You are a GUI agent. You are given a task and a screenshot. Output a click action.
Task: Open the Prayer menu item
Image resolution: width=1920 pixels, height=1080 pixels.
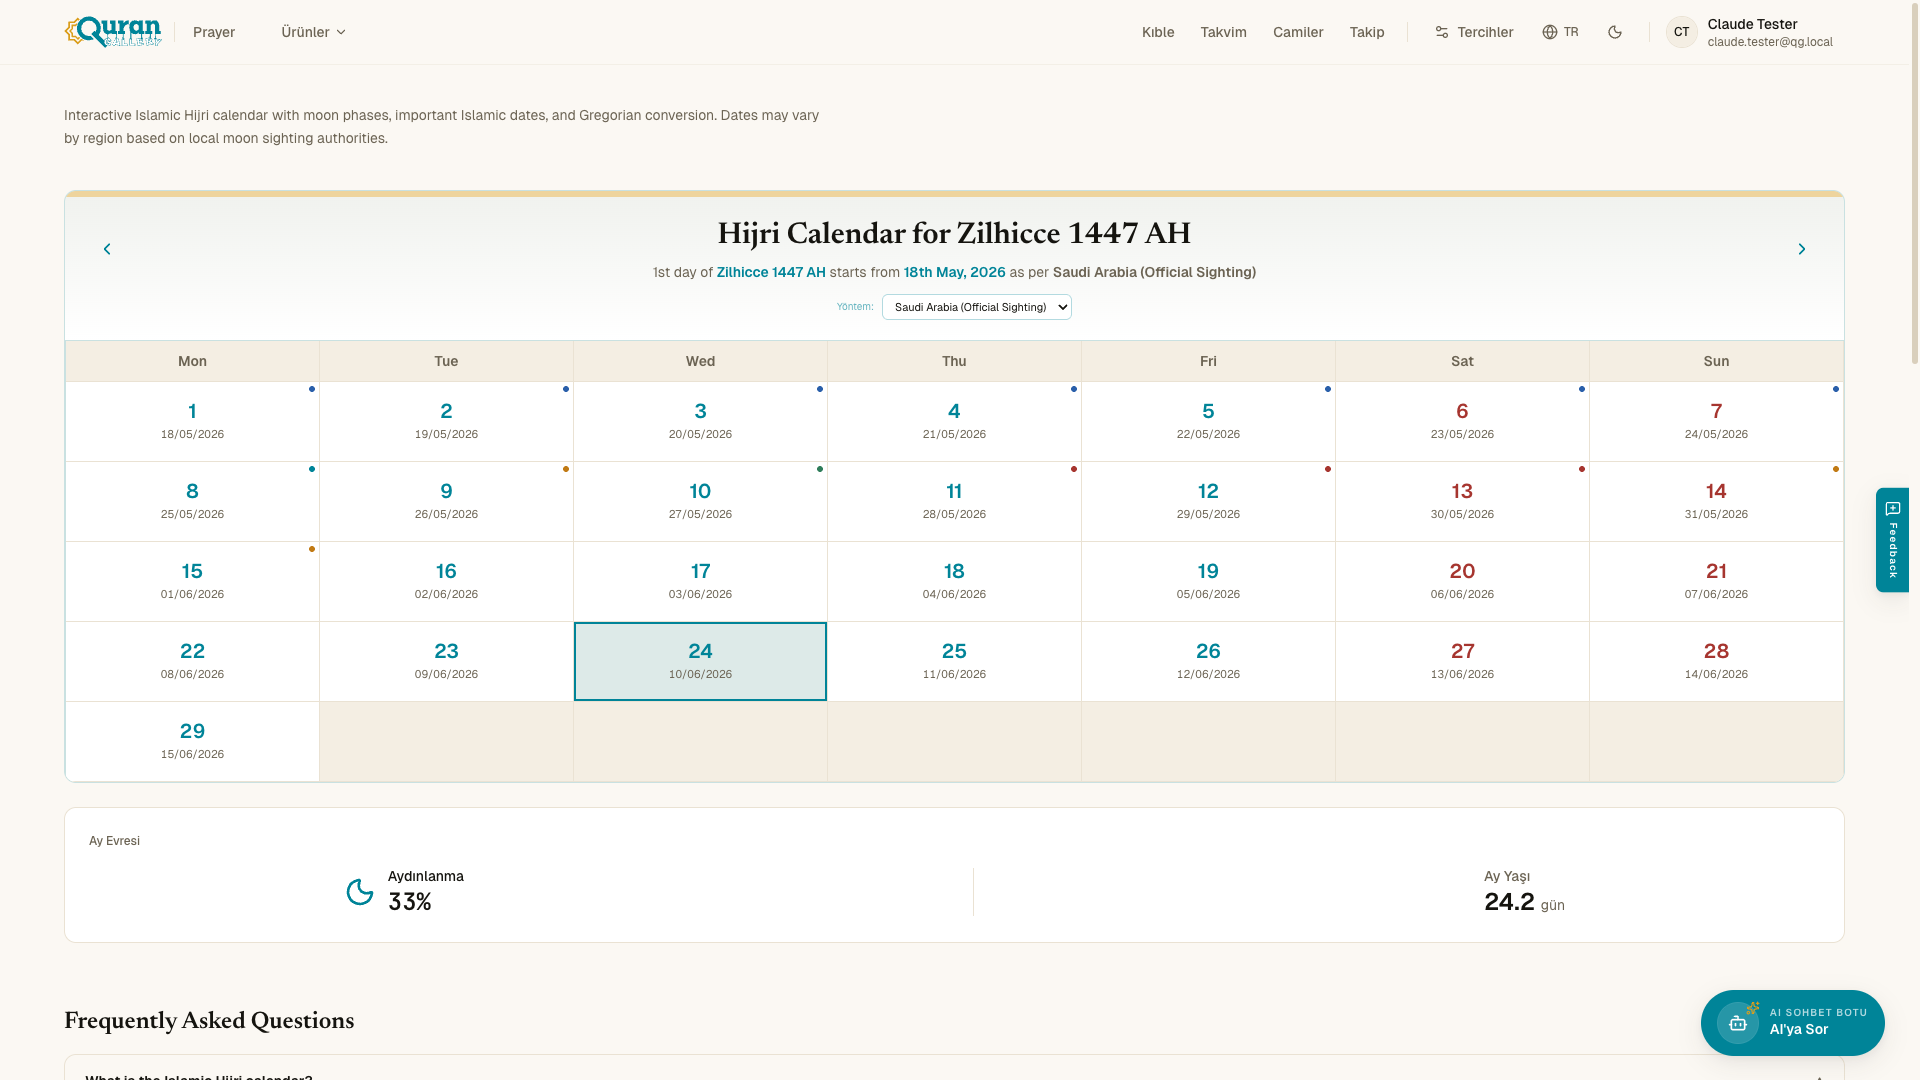214,32
